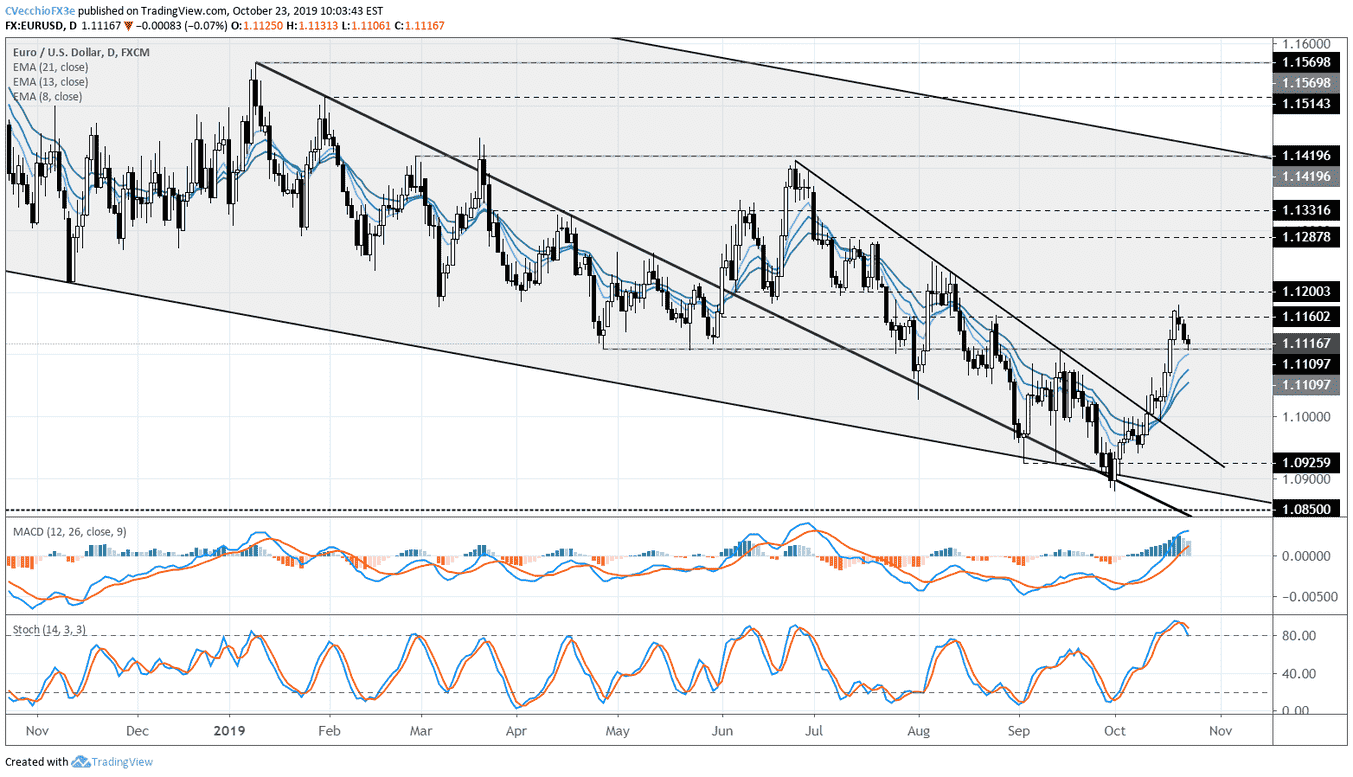Click the 'Feb' label on time axis
Image resolution: width=1353 pixels, height=777 pixels.
tap(329, 732)
